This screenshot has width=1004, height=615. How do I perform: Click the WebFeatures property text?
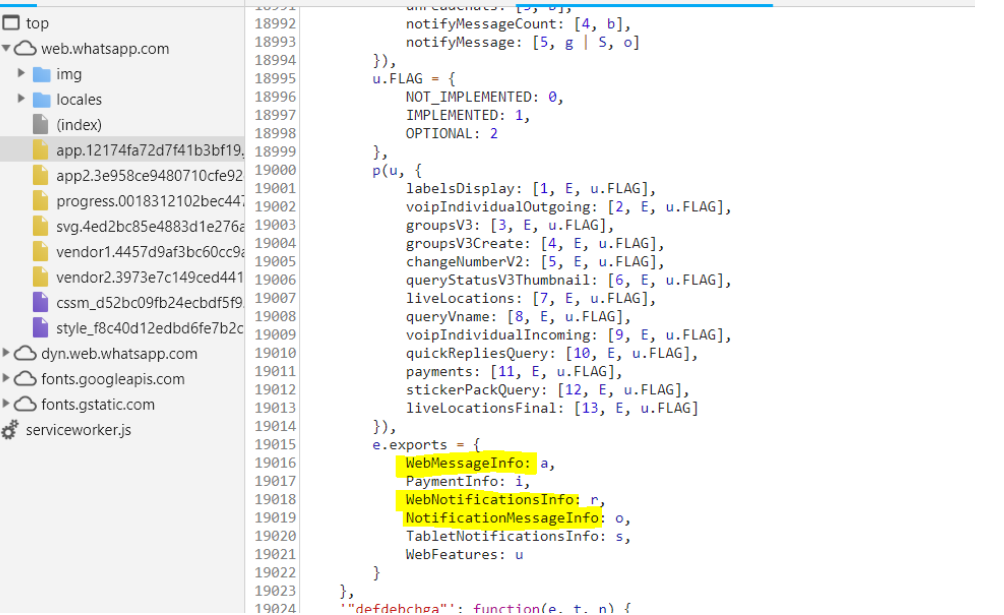pyautogui.click(x=456, y=554)
